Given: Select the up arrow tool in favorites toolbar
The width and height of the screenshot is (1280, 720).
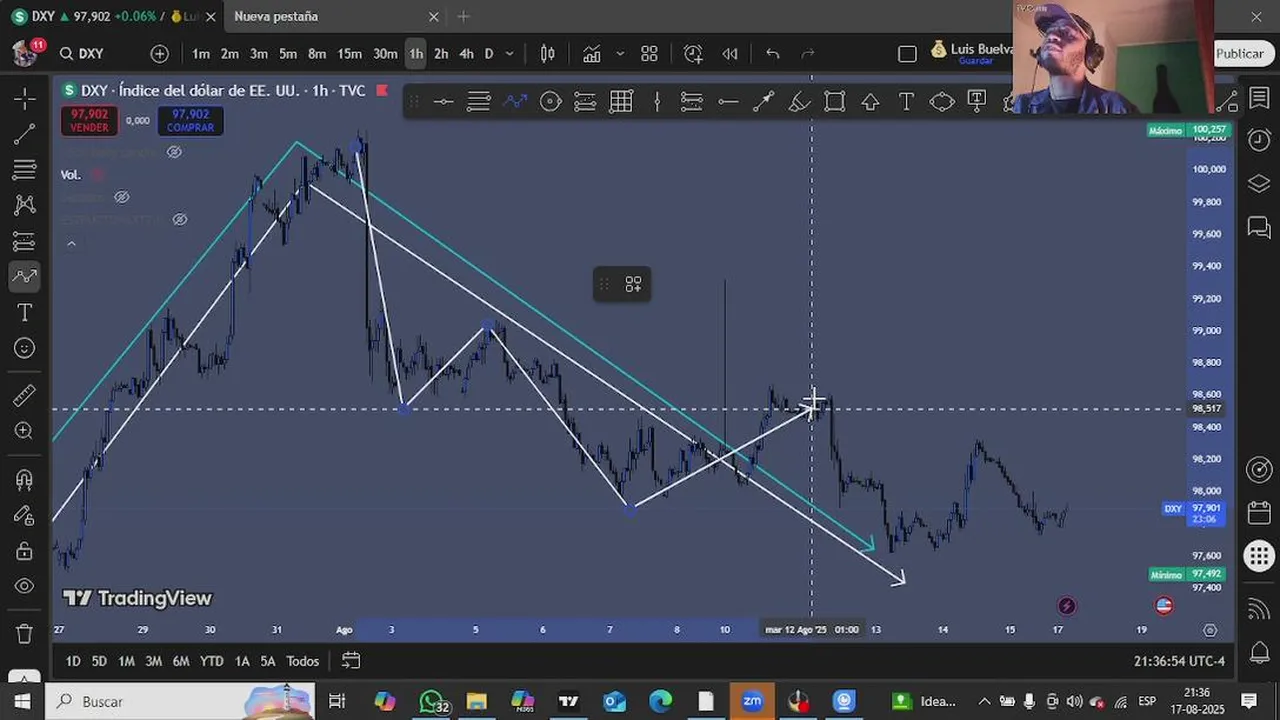Looking at the screenshot, I should tap(870, 101).
